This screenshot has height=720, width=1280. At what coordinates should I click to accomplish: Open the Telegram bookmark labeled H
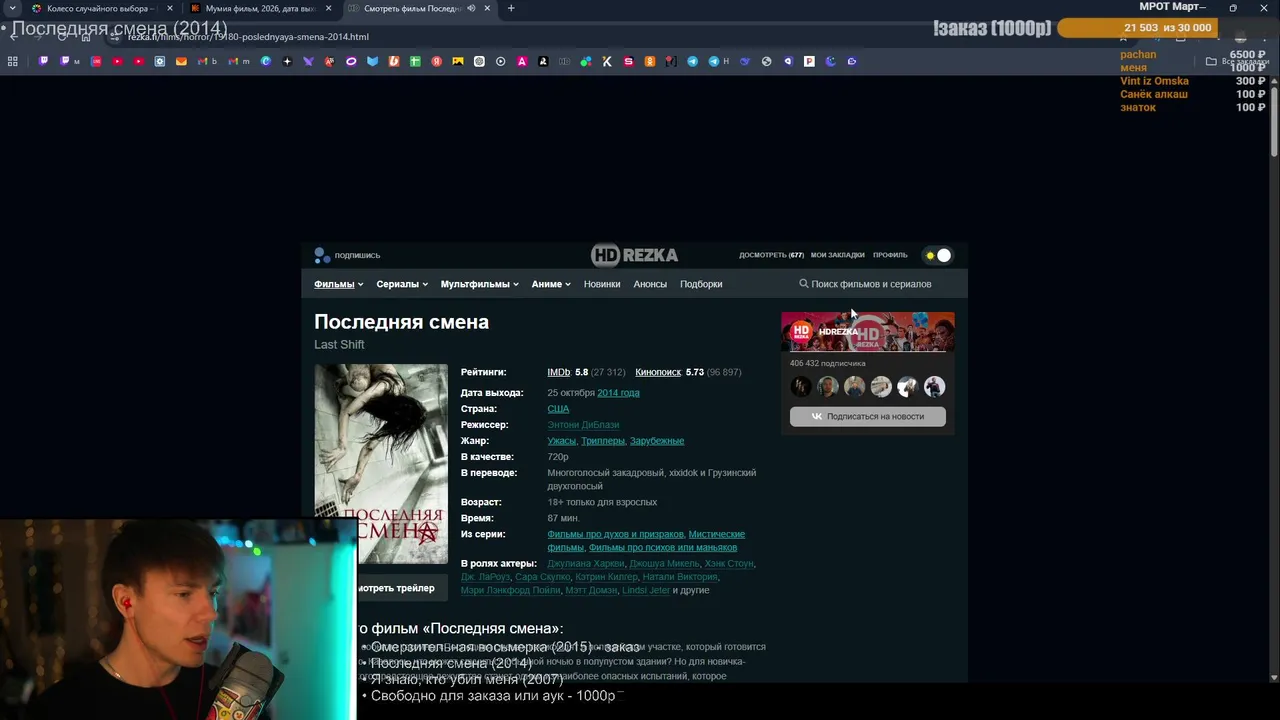pyautogui.click(x=719, y=61)
